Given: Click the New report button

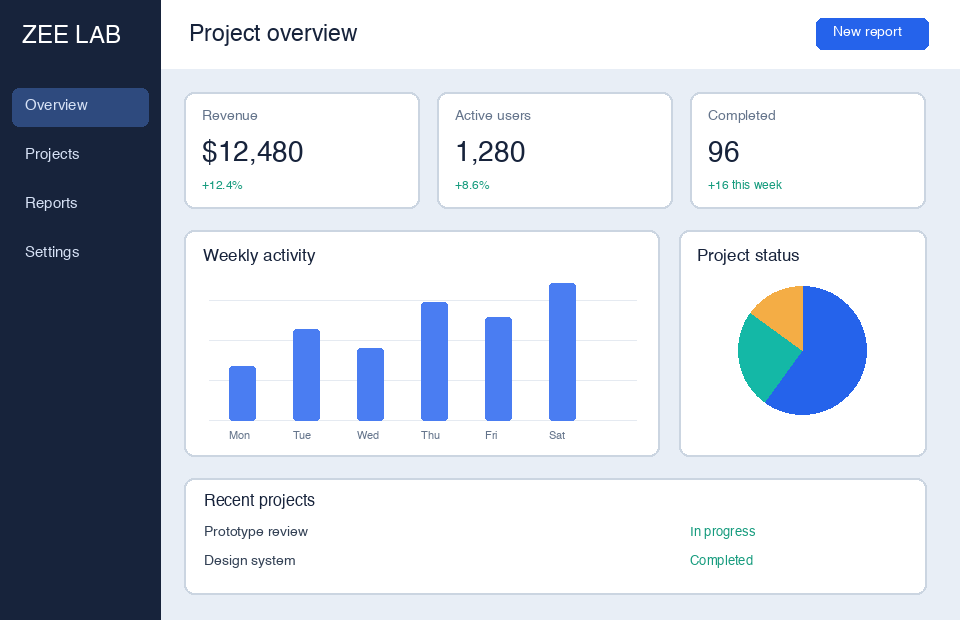Looking at the screenshot, I should click(872, 34).
